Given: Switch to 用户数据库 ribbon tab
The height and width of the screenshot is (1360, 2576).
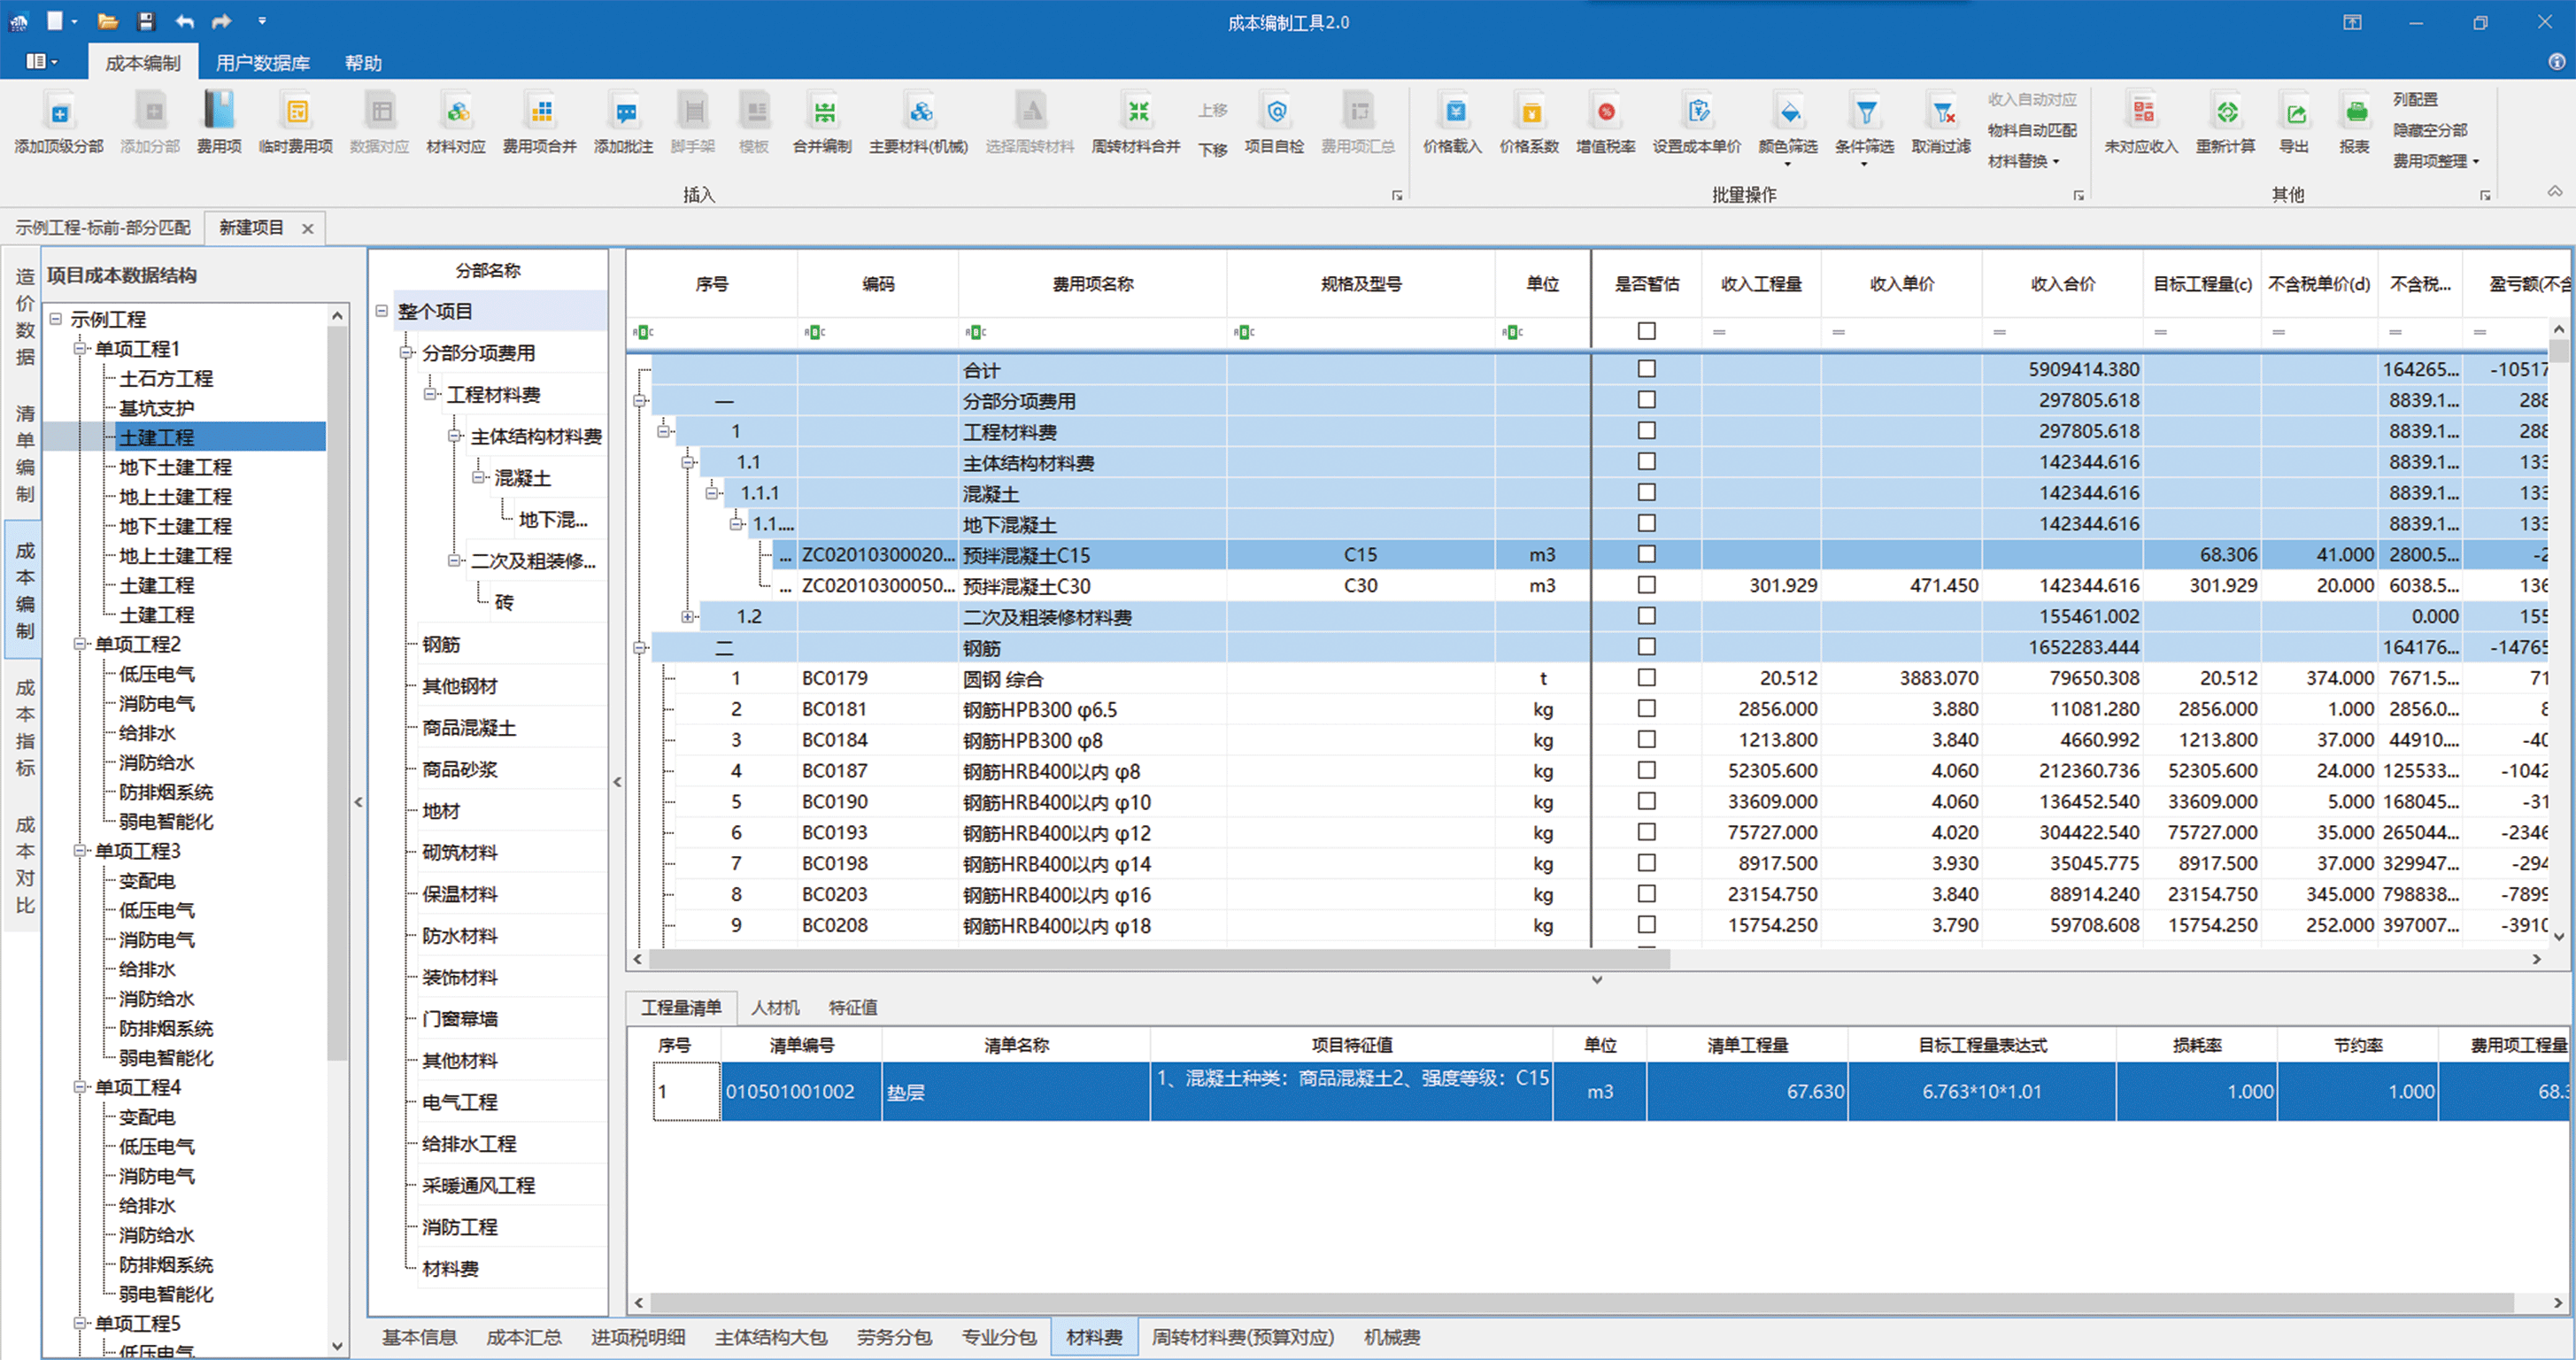Looking at the screenshot, I should click(262, 63).
